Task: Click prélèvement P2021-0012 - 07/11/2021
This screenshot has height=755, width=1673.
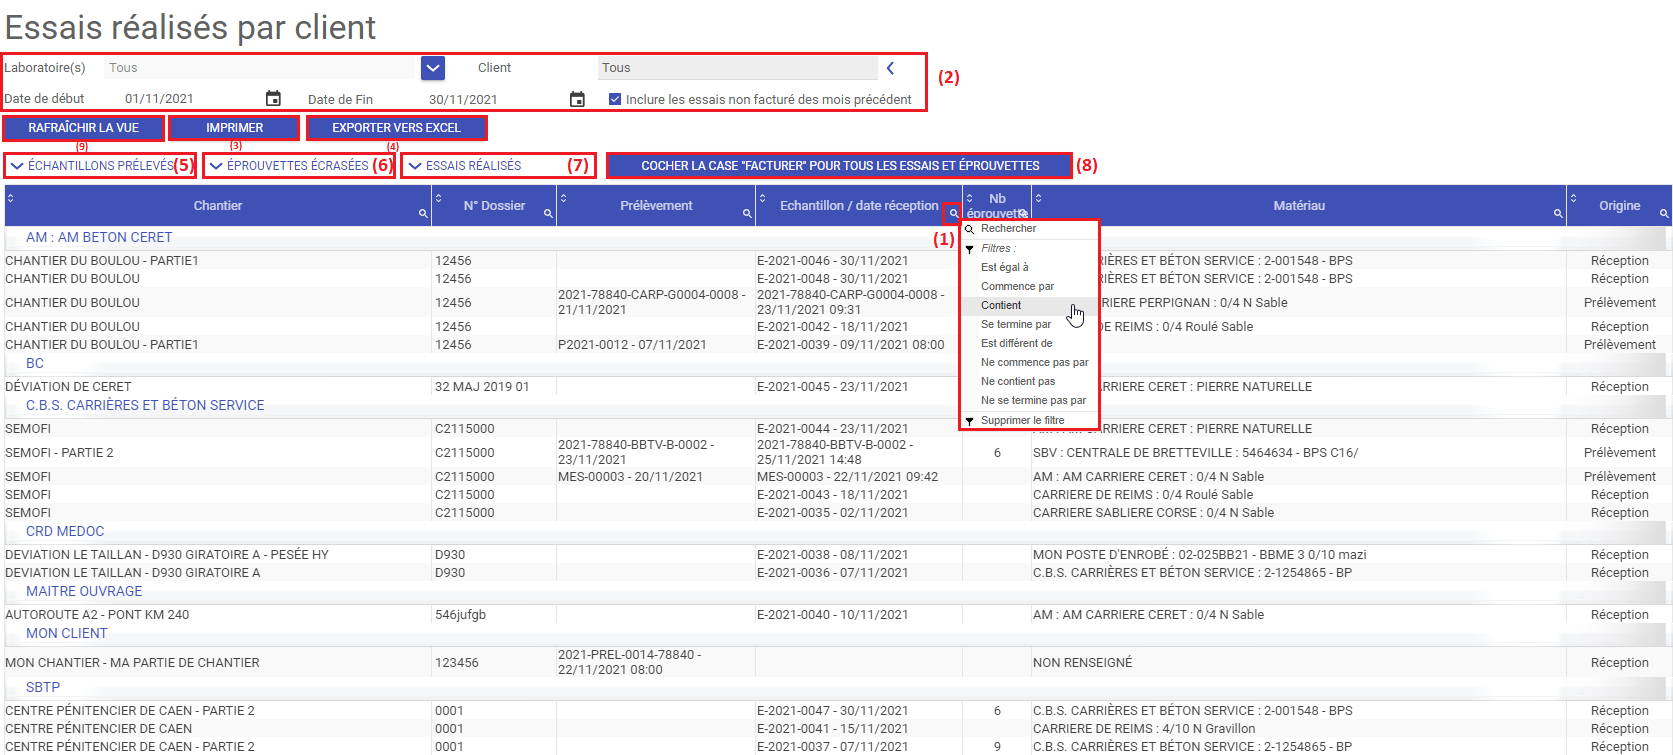Action: point(632,345)
